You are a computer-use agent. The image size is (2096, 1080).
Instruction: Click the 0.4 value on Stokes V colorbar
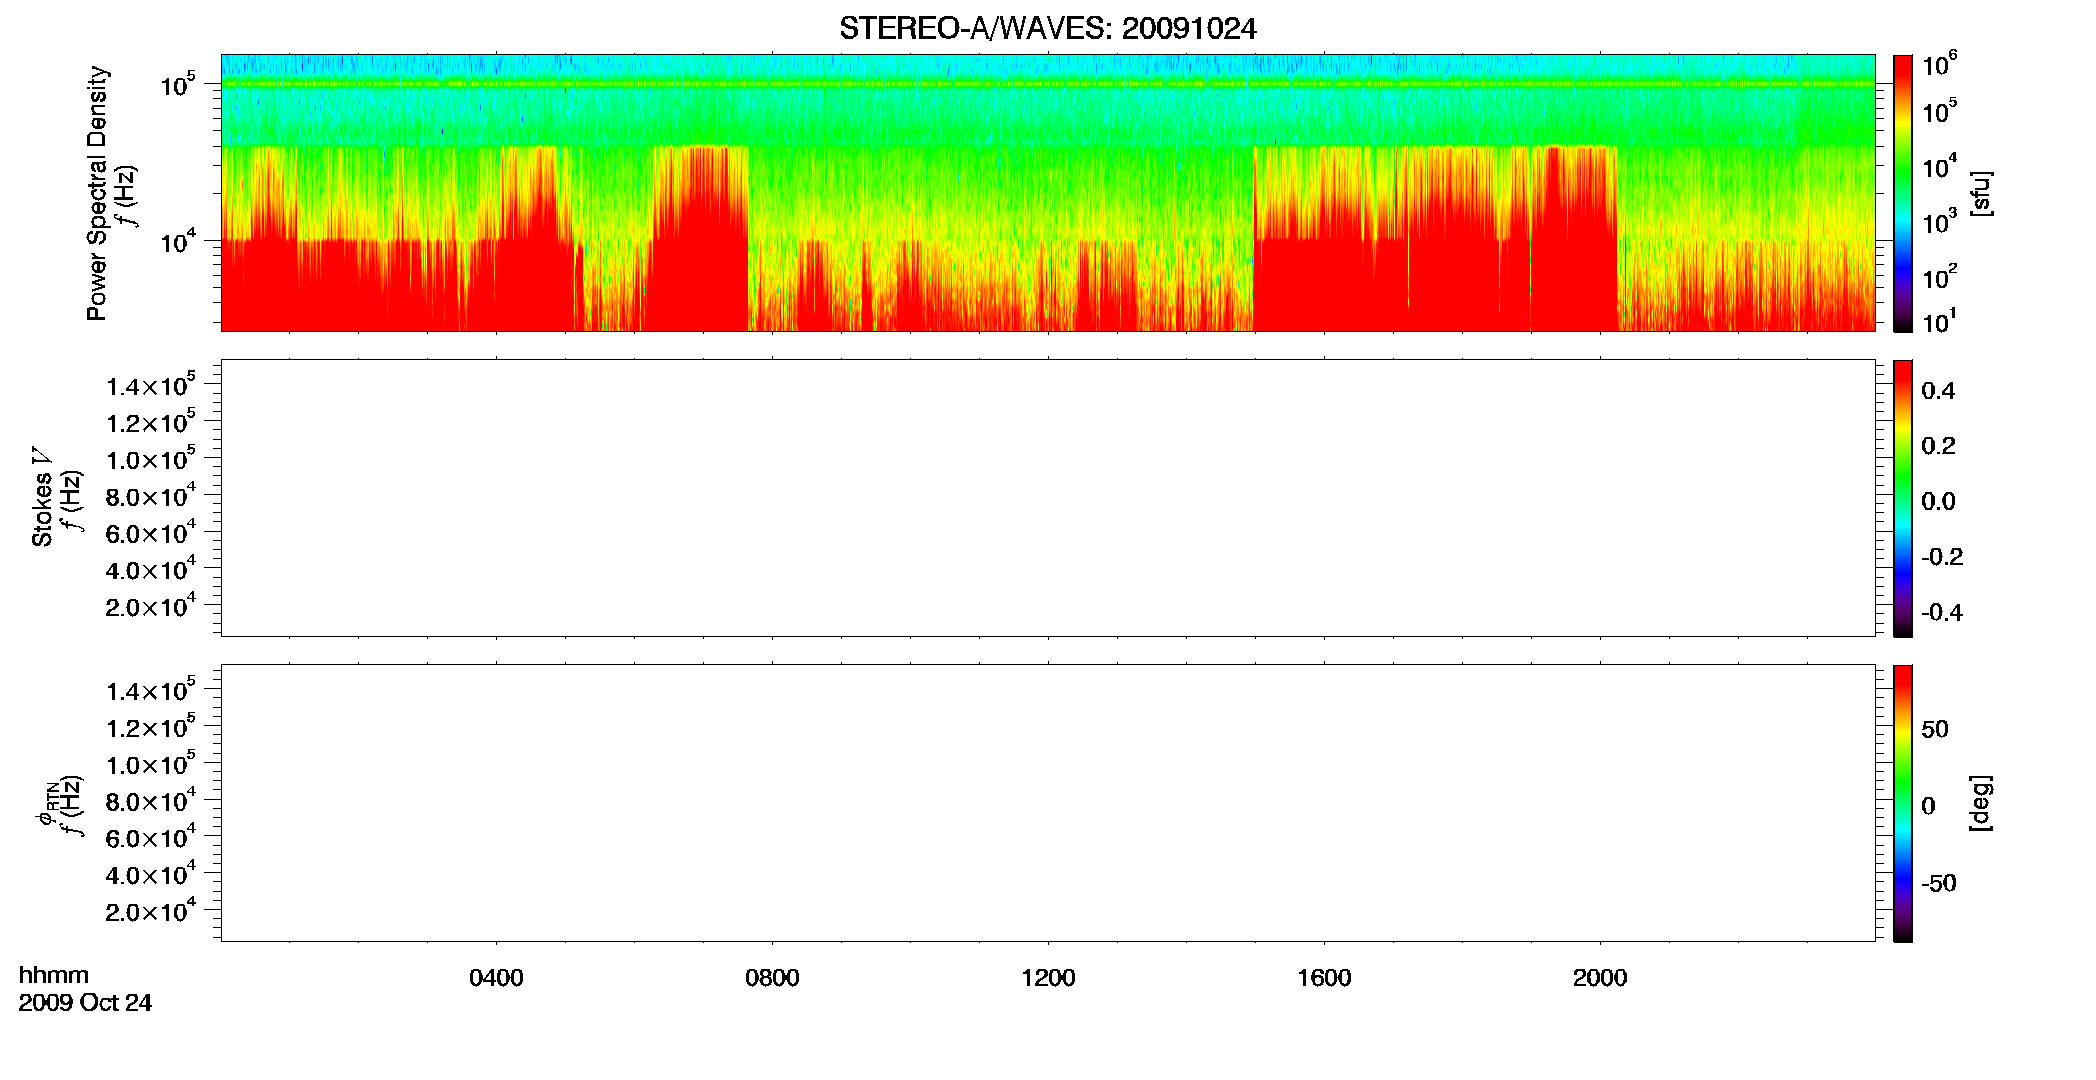[1938, 391]
